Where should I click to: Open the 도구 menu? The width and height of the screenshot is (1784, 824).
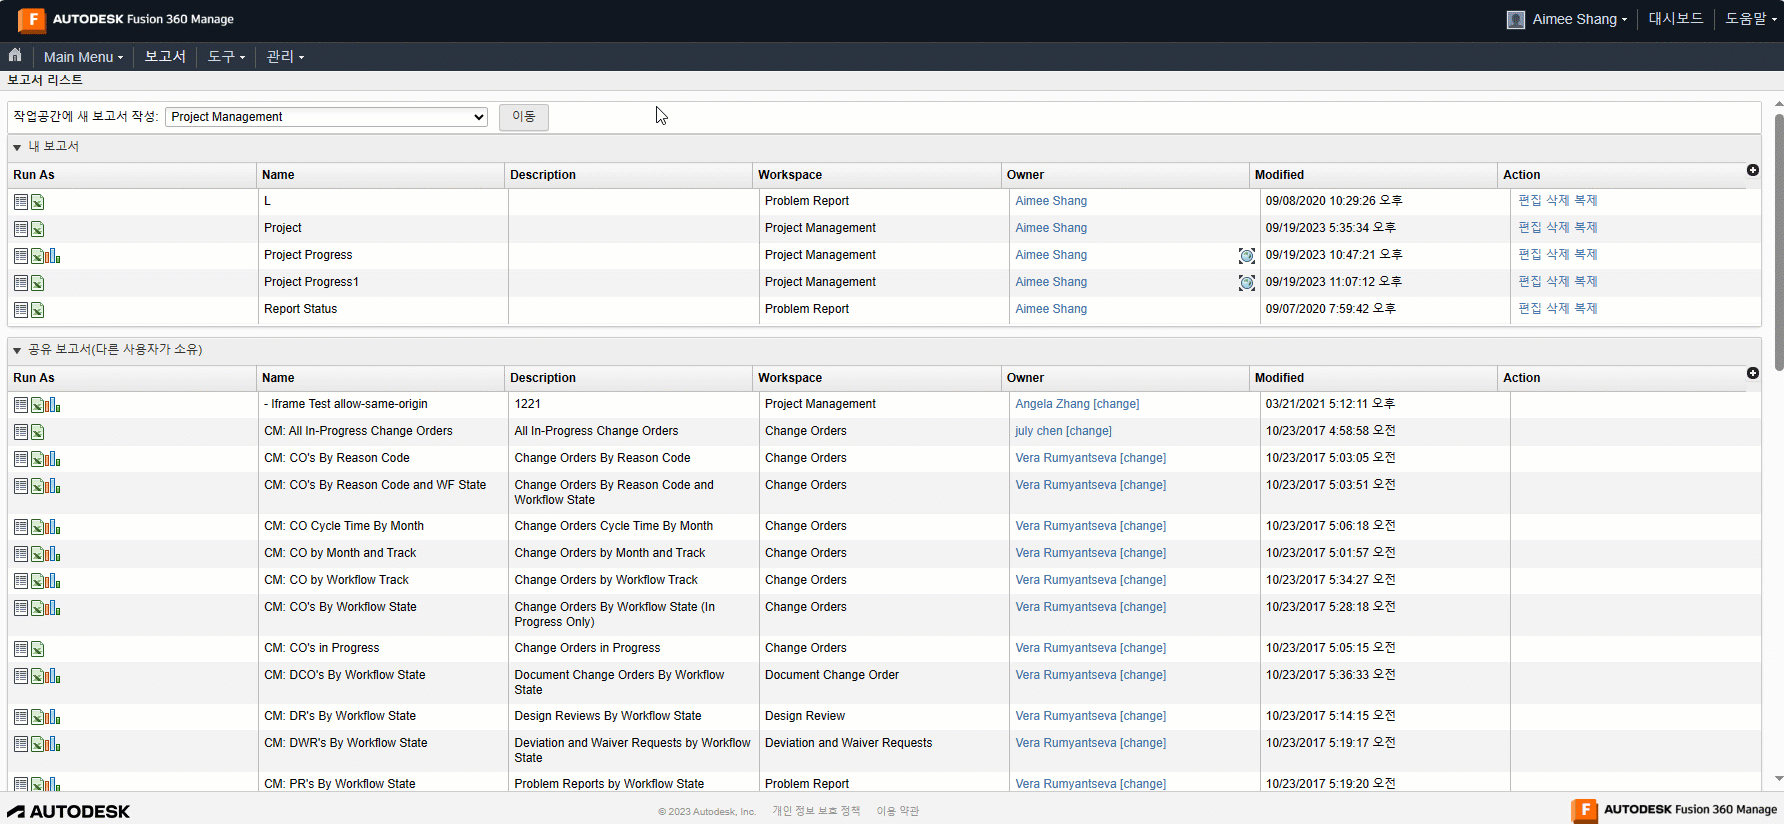pos(226,57)
